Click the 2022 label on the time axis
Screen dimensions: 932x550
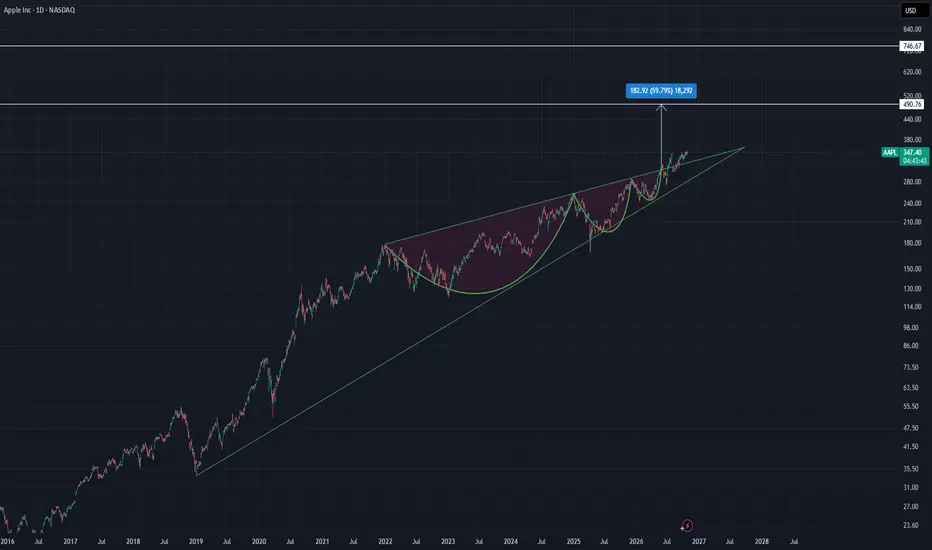click(385, 542)
